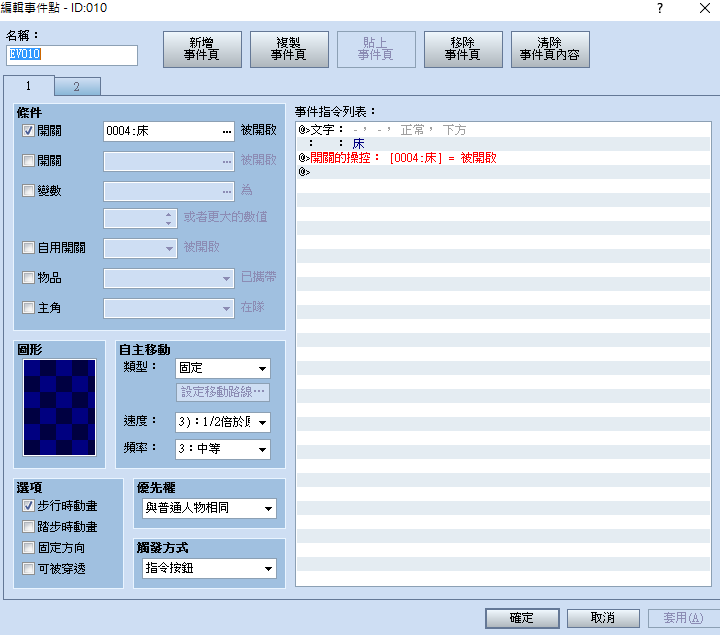Click the 設定移動路線 button

(223, 392)
